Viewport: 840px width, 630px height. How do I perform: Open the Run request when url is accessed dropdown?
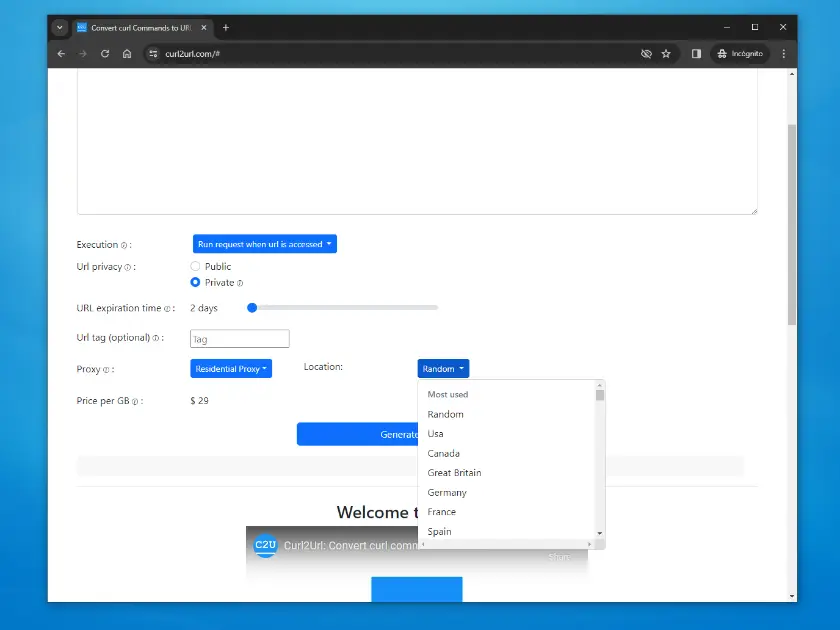(x=264, y=243)
